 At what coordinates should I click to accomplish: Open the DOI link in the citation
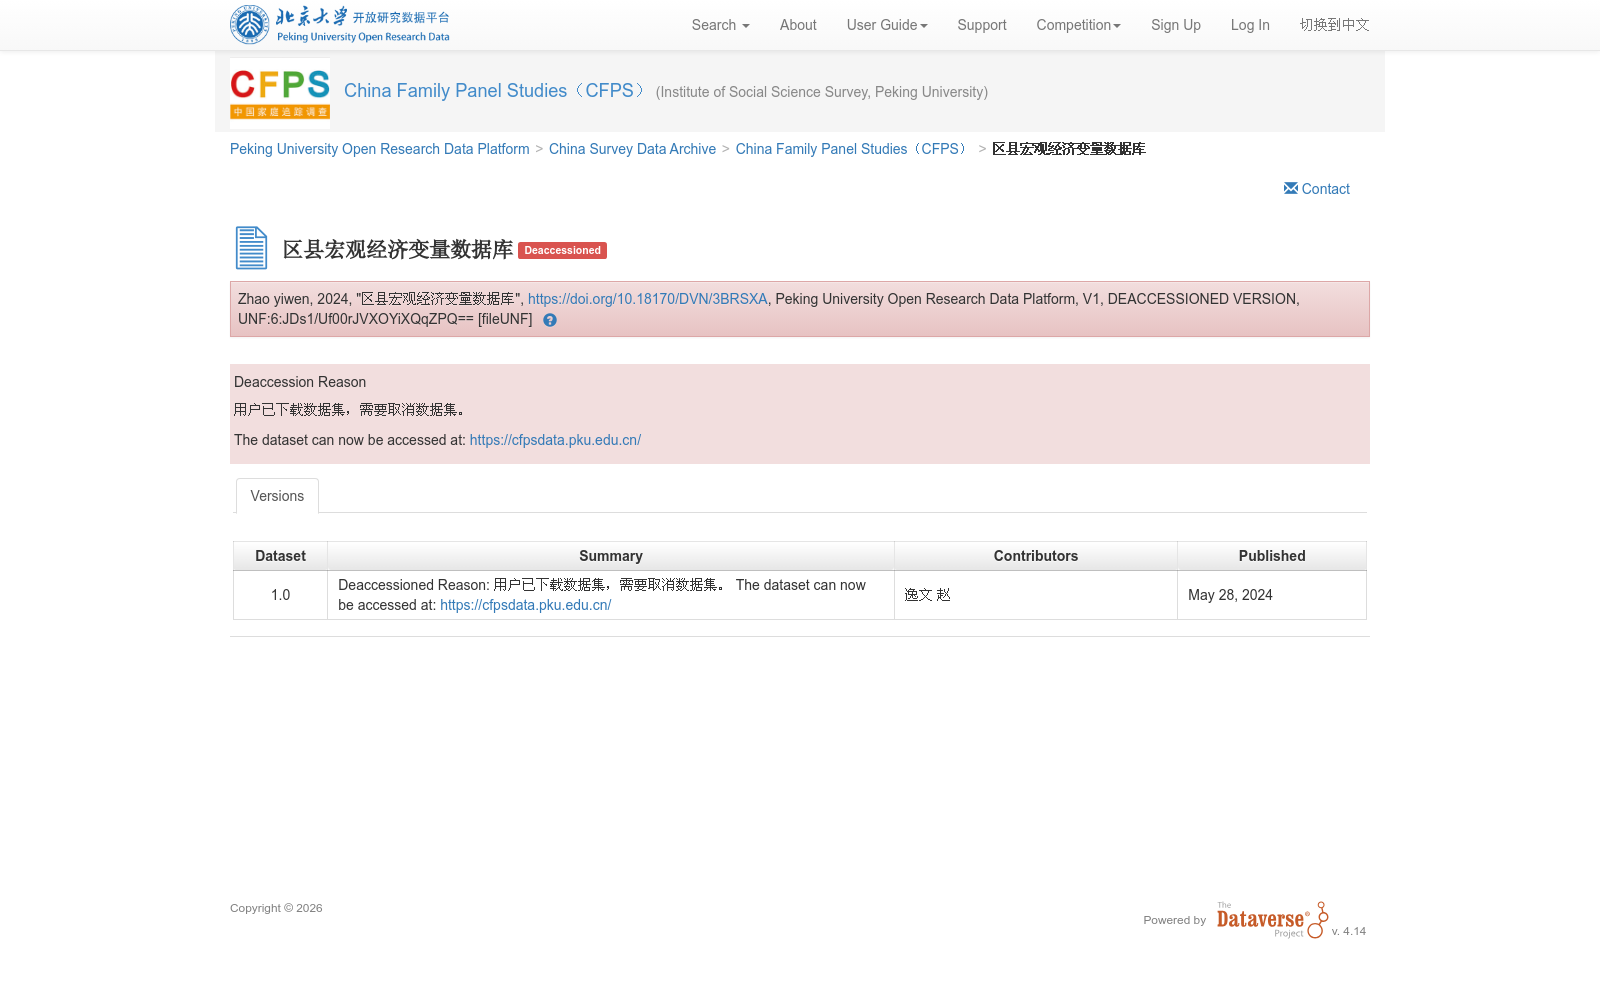pyautogui.click(x=648, y=299)
